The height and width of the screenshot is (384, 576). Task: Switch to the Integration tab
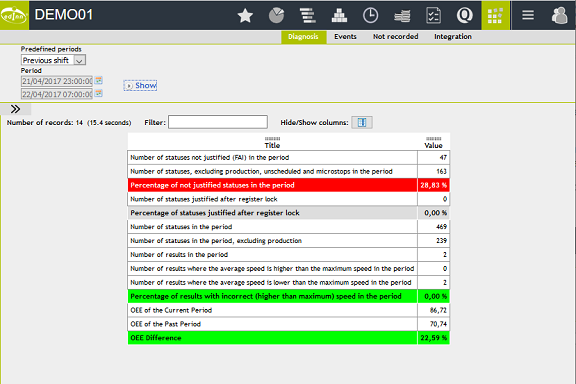(453, 37)
